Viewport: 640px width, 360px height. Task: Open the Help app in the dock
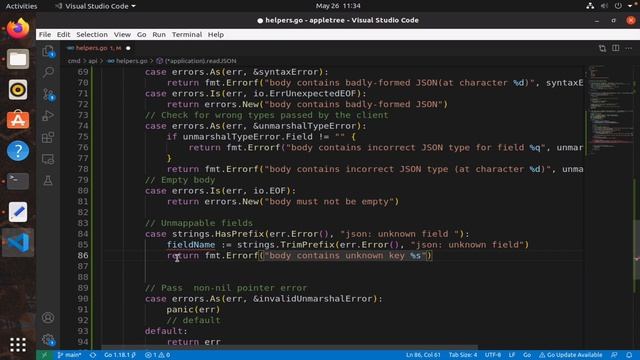click(x=18, y=151)
